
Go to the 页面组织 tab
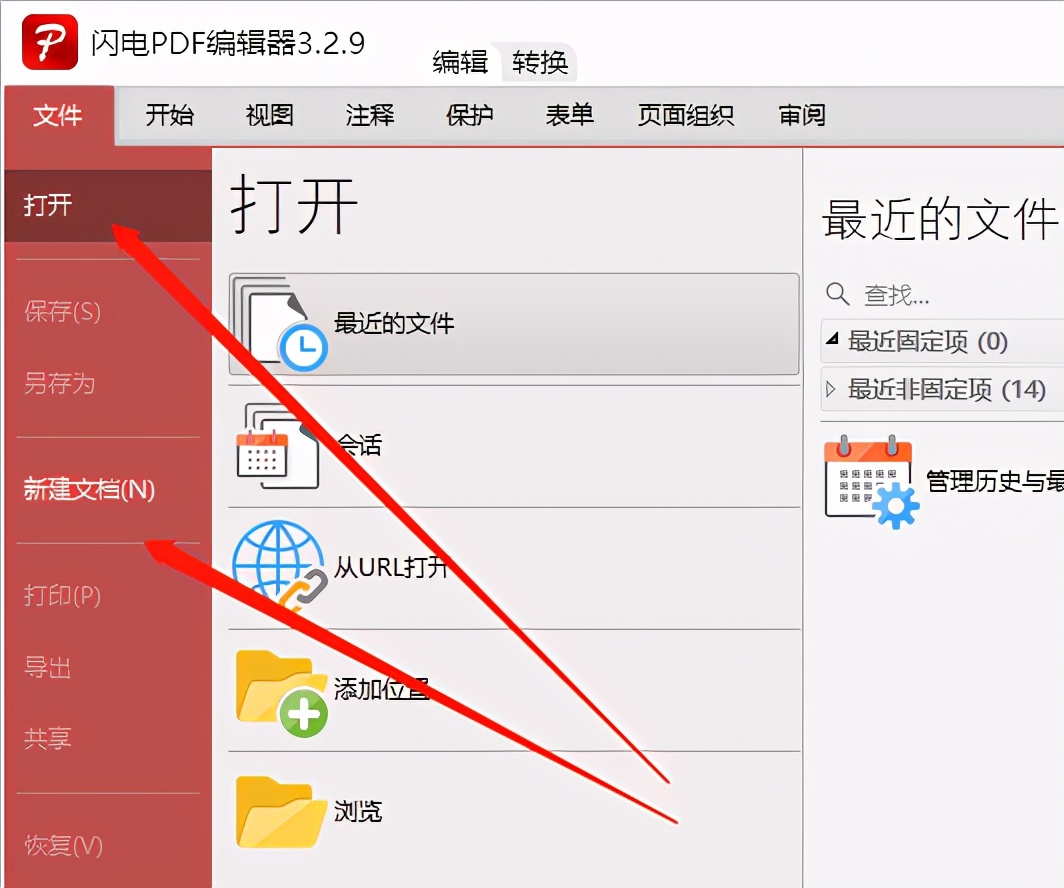pos(686,116)
